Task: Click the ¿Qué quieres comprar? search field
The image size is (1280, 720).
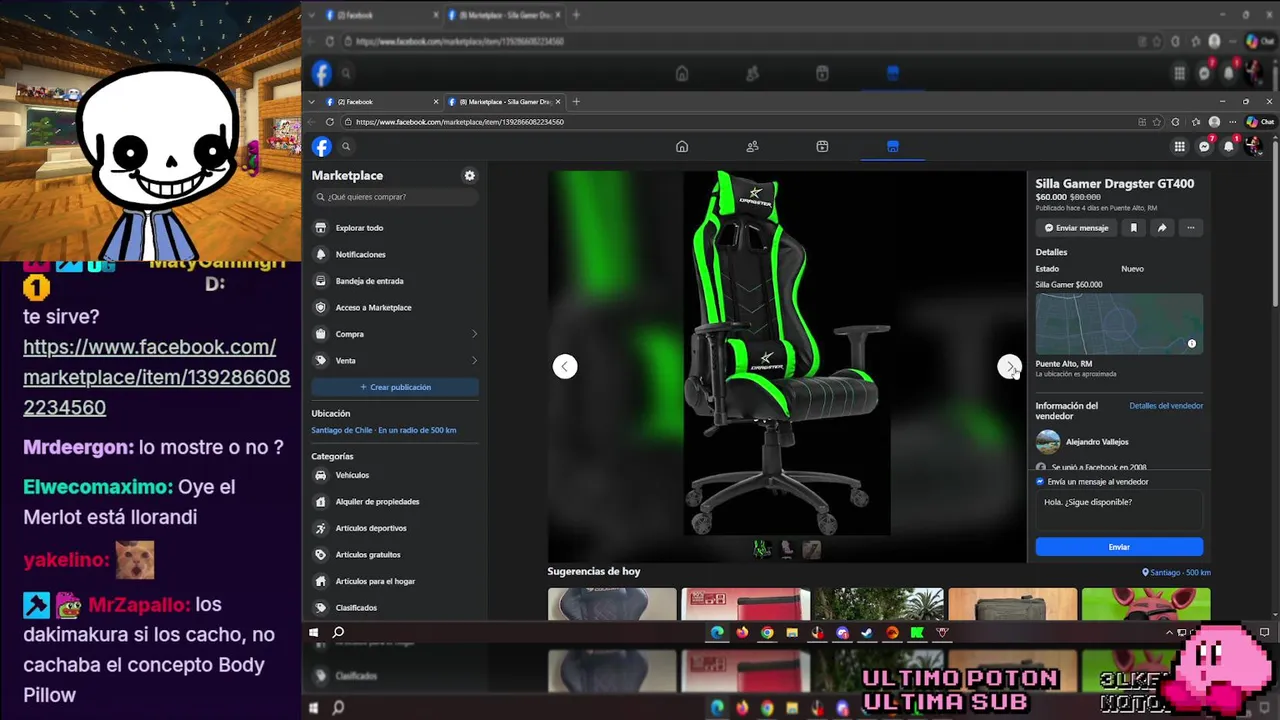Action: click(395, 197)
